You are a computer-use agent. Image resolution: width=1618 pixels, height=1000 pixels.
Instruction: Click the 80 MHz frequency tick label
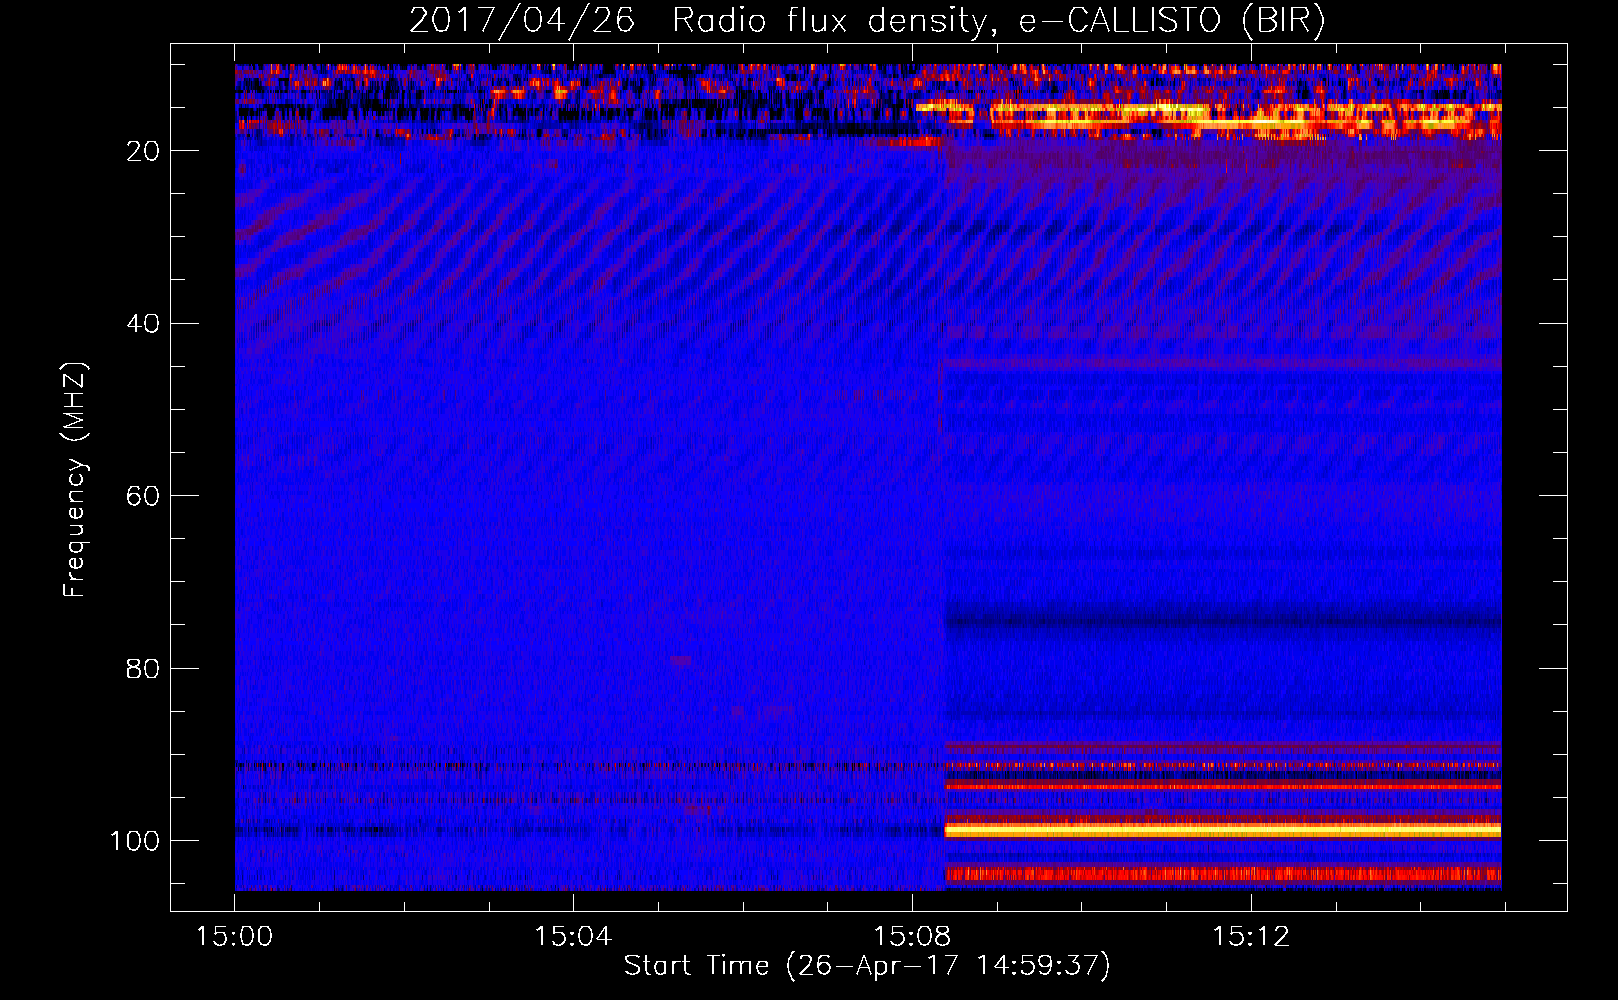[x=144, y=668]
